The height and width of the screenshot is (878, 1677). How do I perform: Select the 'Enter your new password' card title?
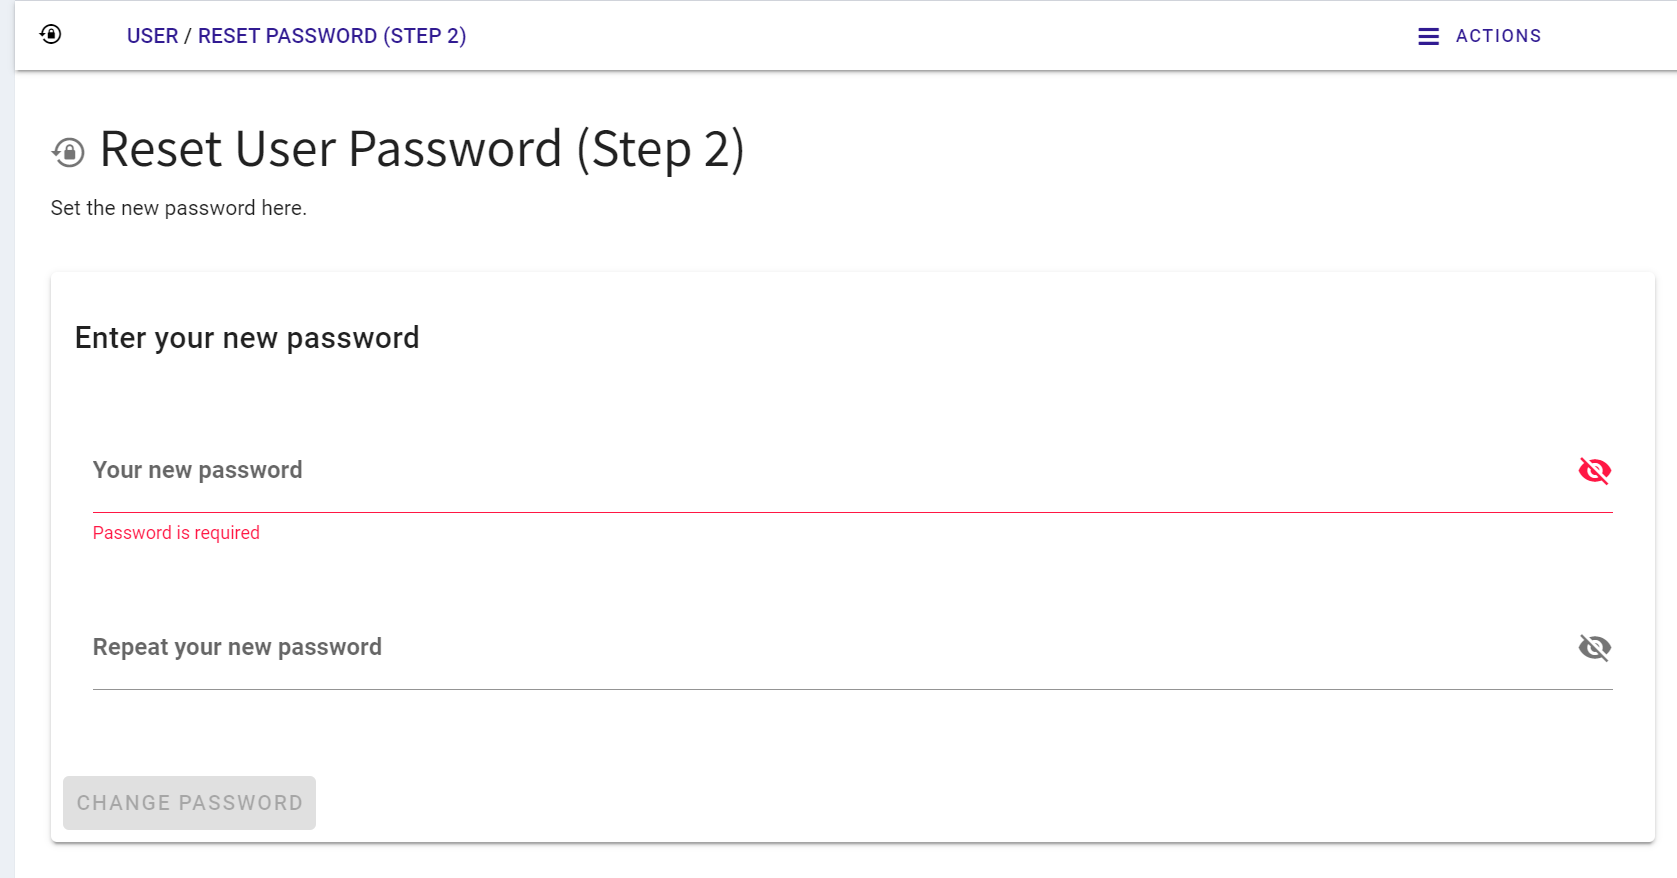coord(247,338)
